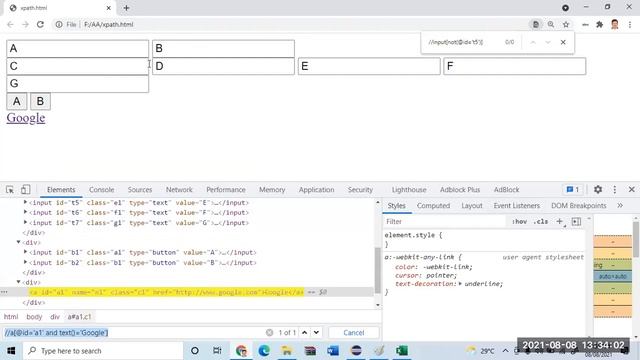Collapse the div containing the anchor
Screen dimensions: 640x360
(18, 282)
